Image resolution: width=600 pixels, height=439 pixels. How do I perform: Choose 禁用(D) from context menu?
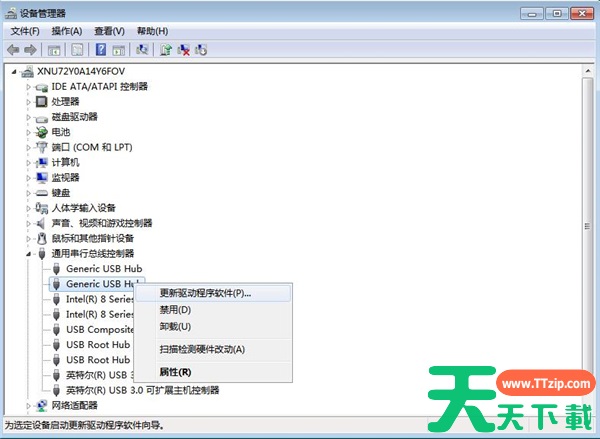214,310
